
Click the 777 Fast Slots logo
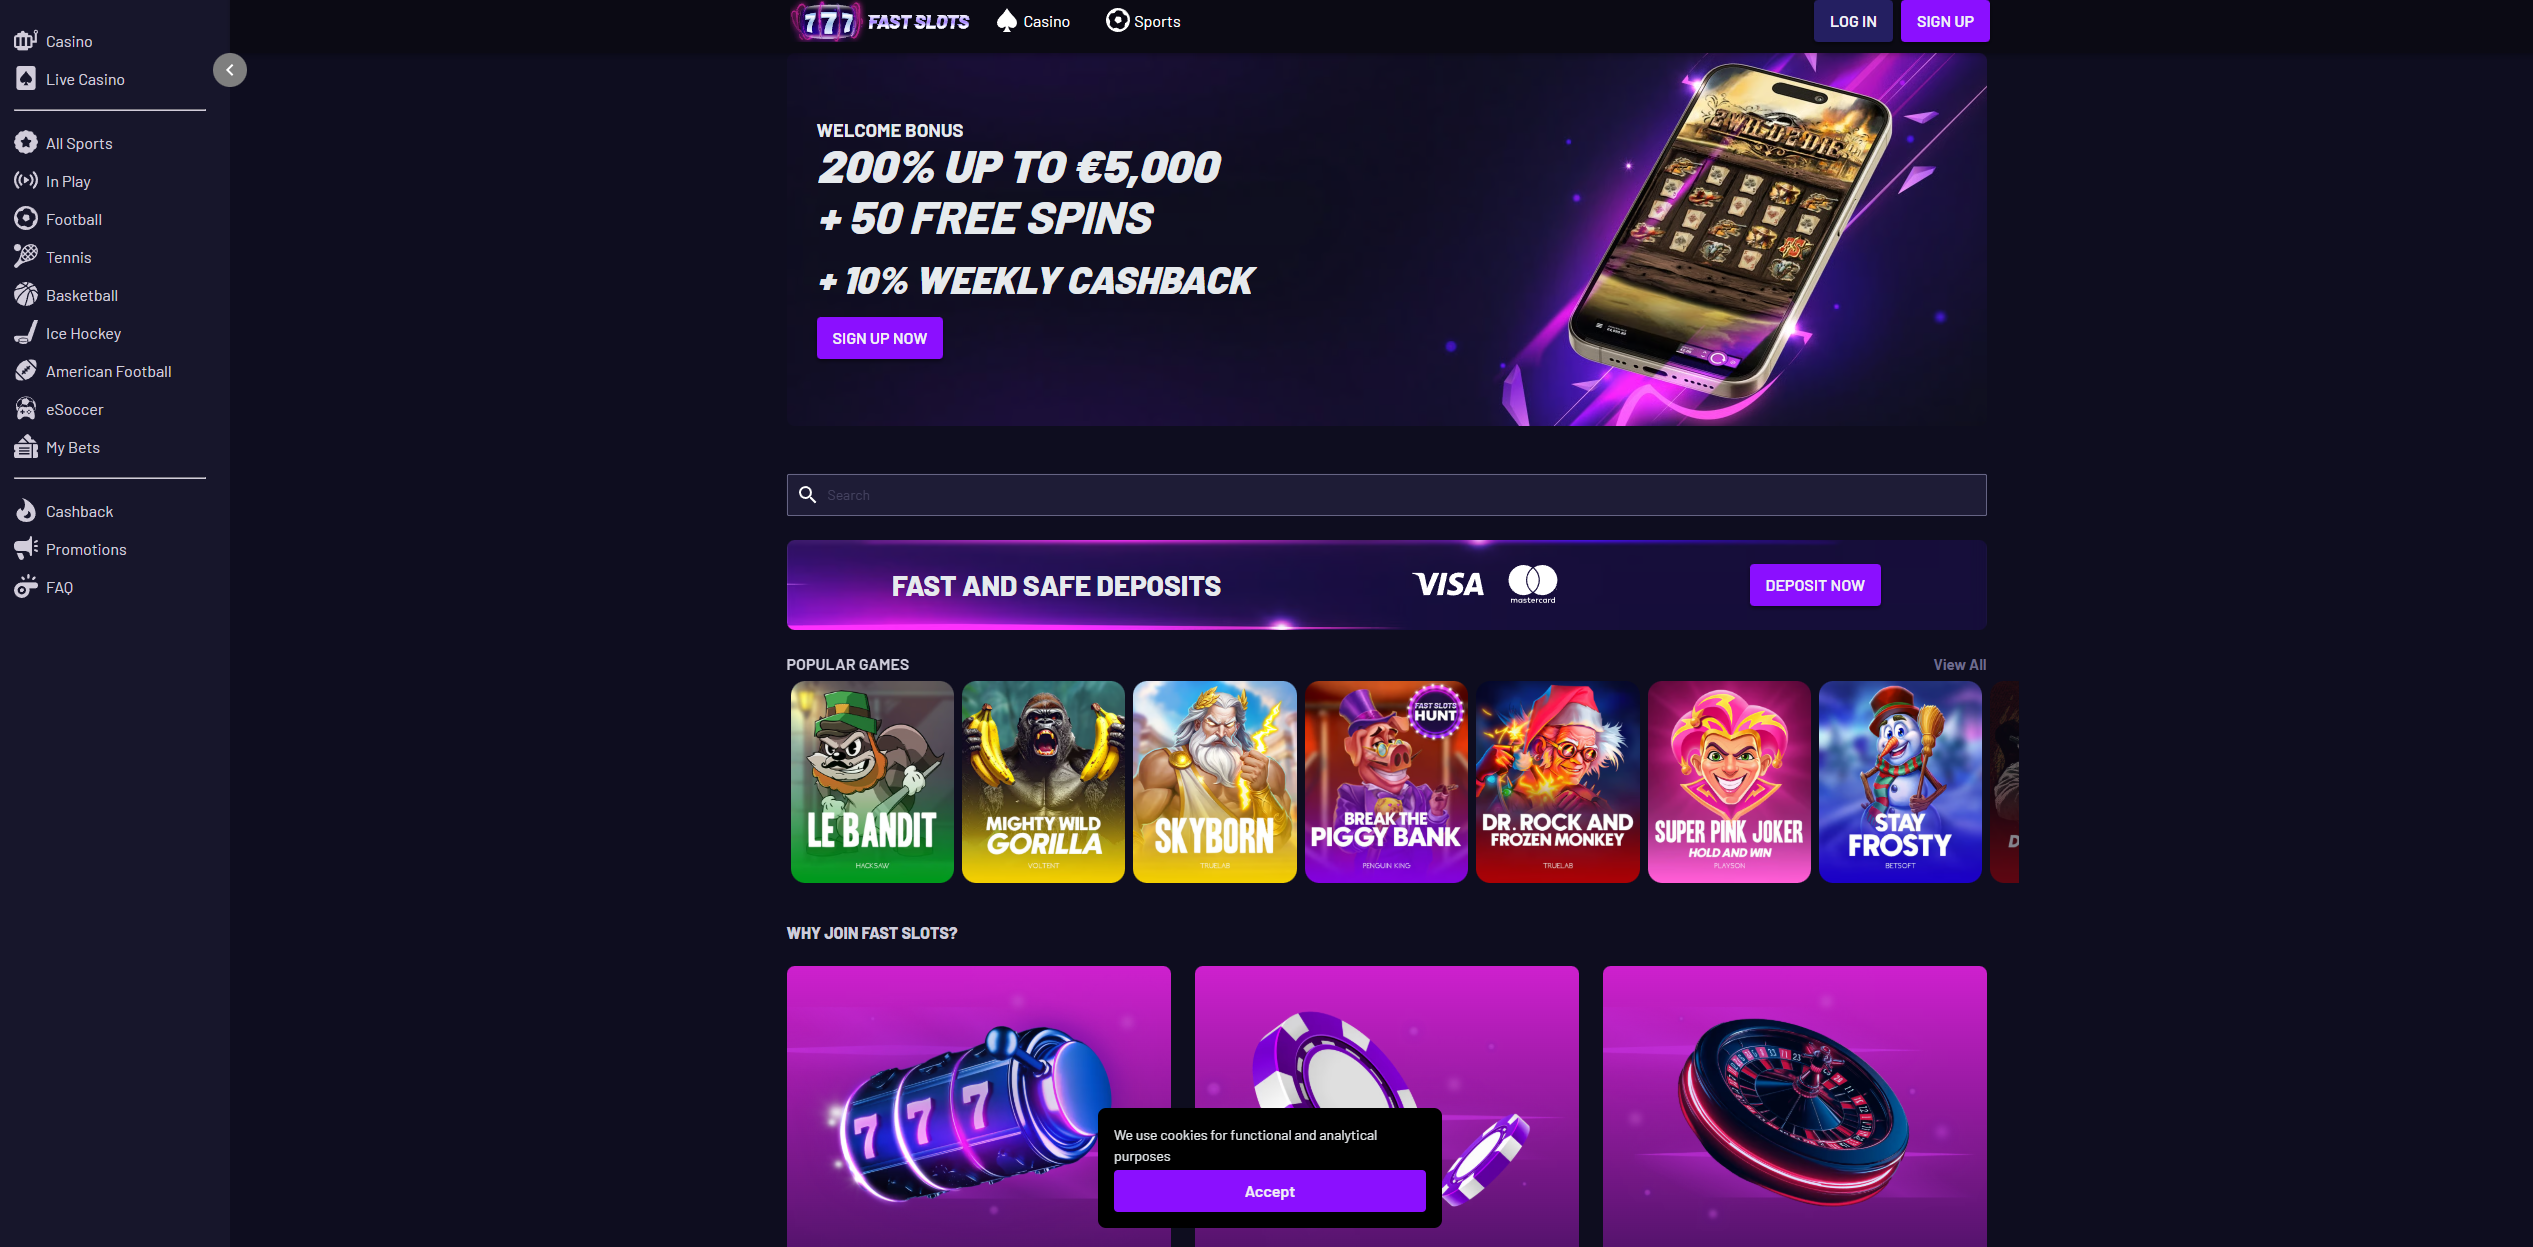pos(880,21)
